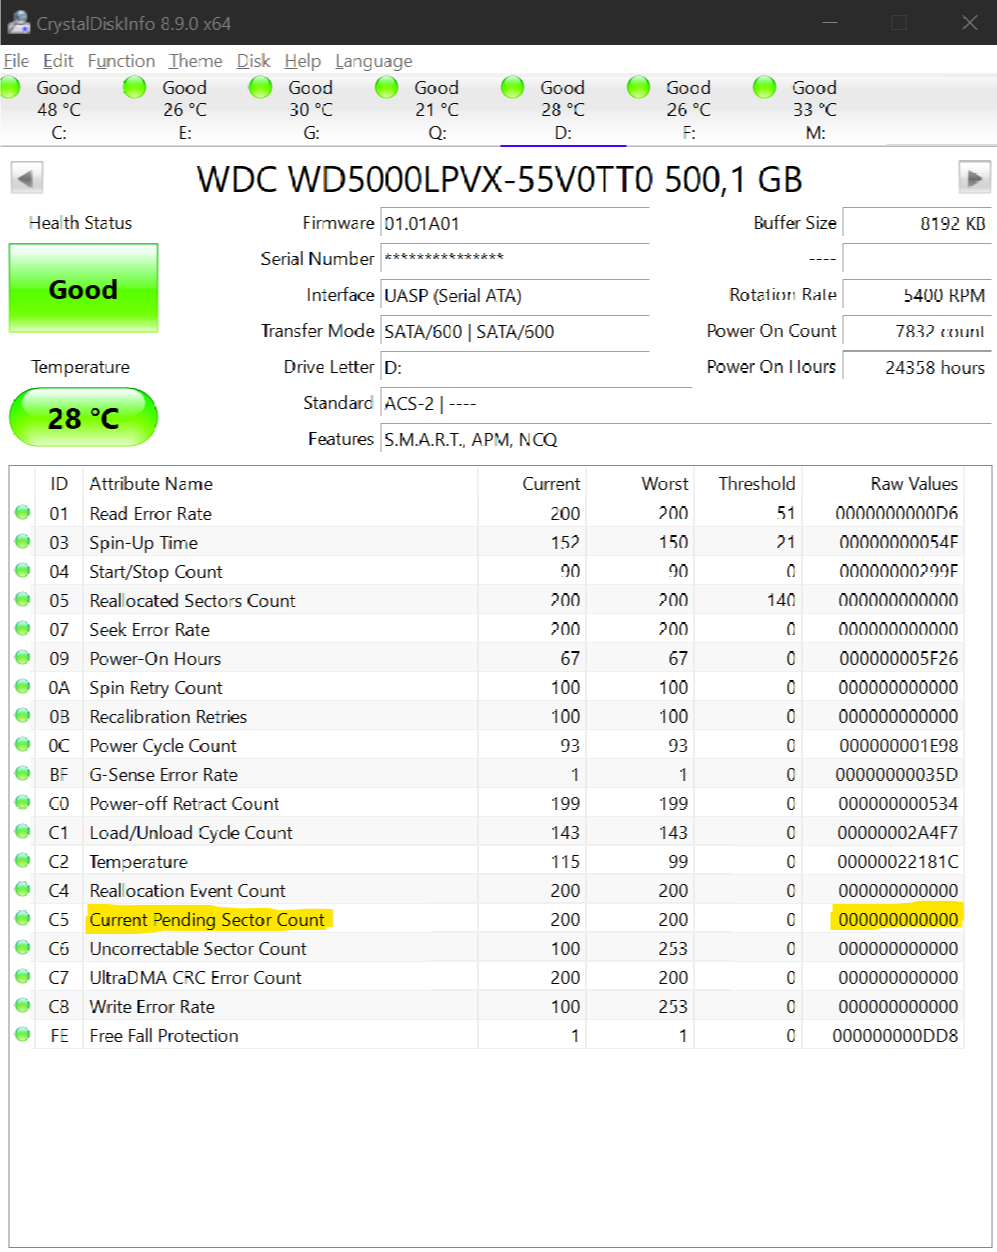This screenshot has width=997, height=1252.
Task: Select the Uncorrectable Sector Count row
Action: pos(487,948)
